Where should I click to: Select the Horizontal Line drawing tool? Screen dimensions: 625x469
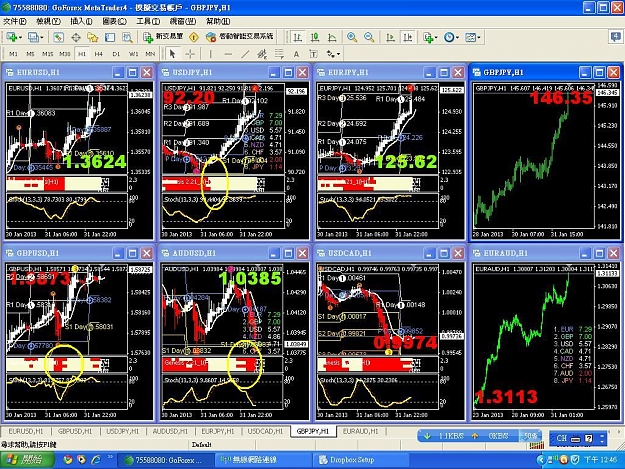point(228,54)
